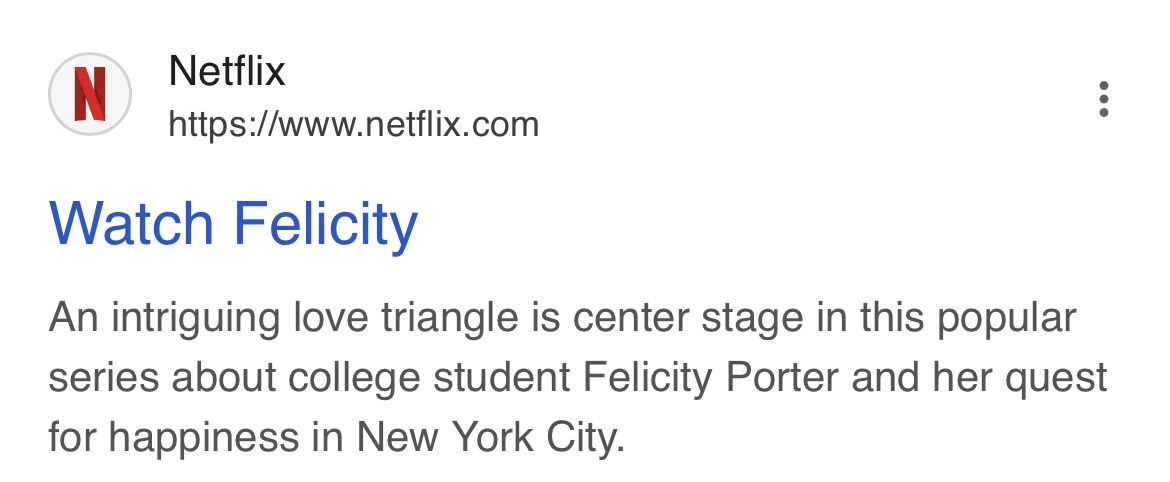Click the word Watch in result title
The width and height of the screenshot is (1170, 482).
(x=131, y=223)
